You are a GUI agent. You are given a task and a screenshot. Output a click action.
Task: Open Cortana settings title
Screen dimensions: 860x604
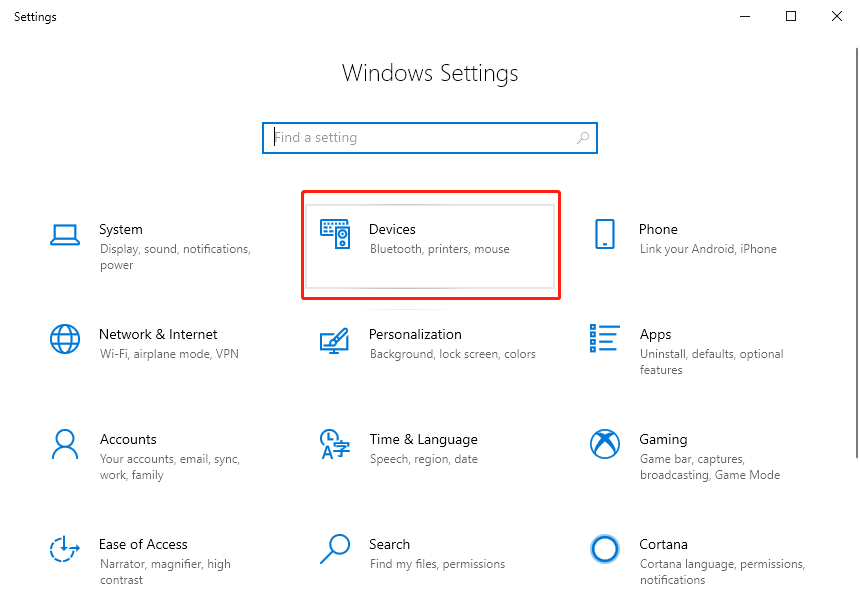pos(663,544)
